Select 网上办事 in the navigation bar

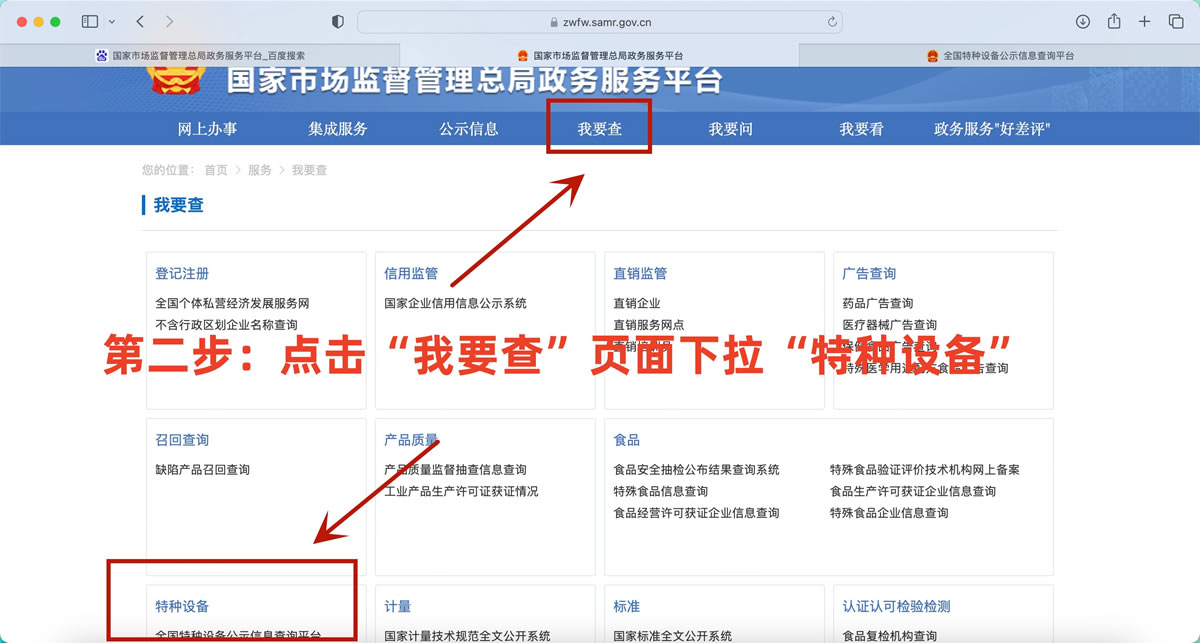pyautogui.click(x=207, y=129)
